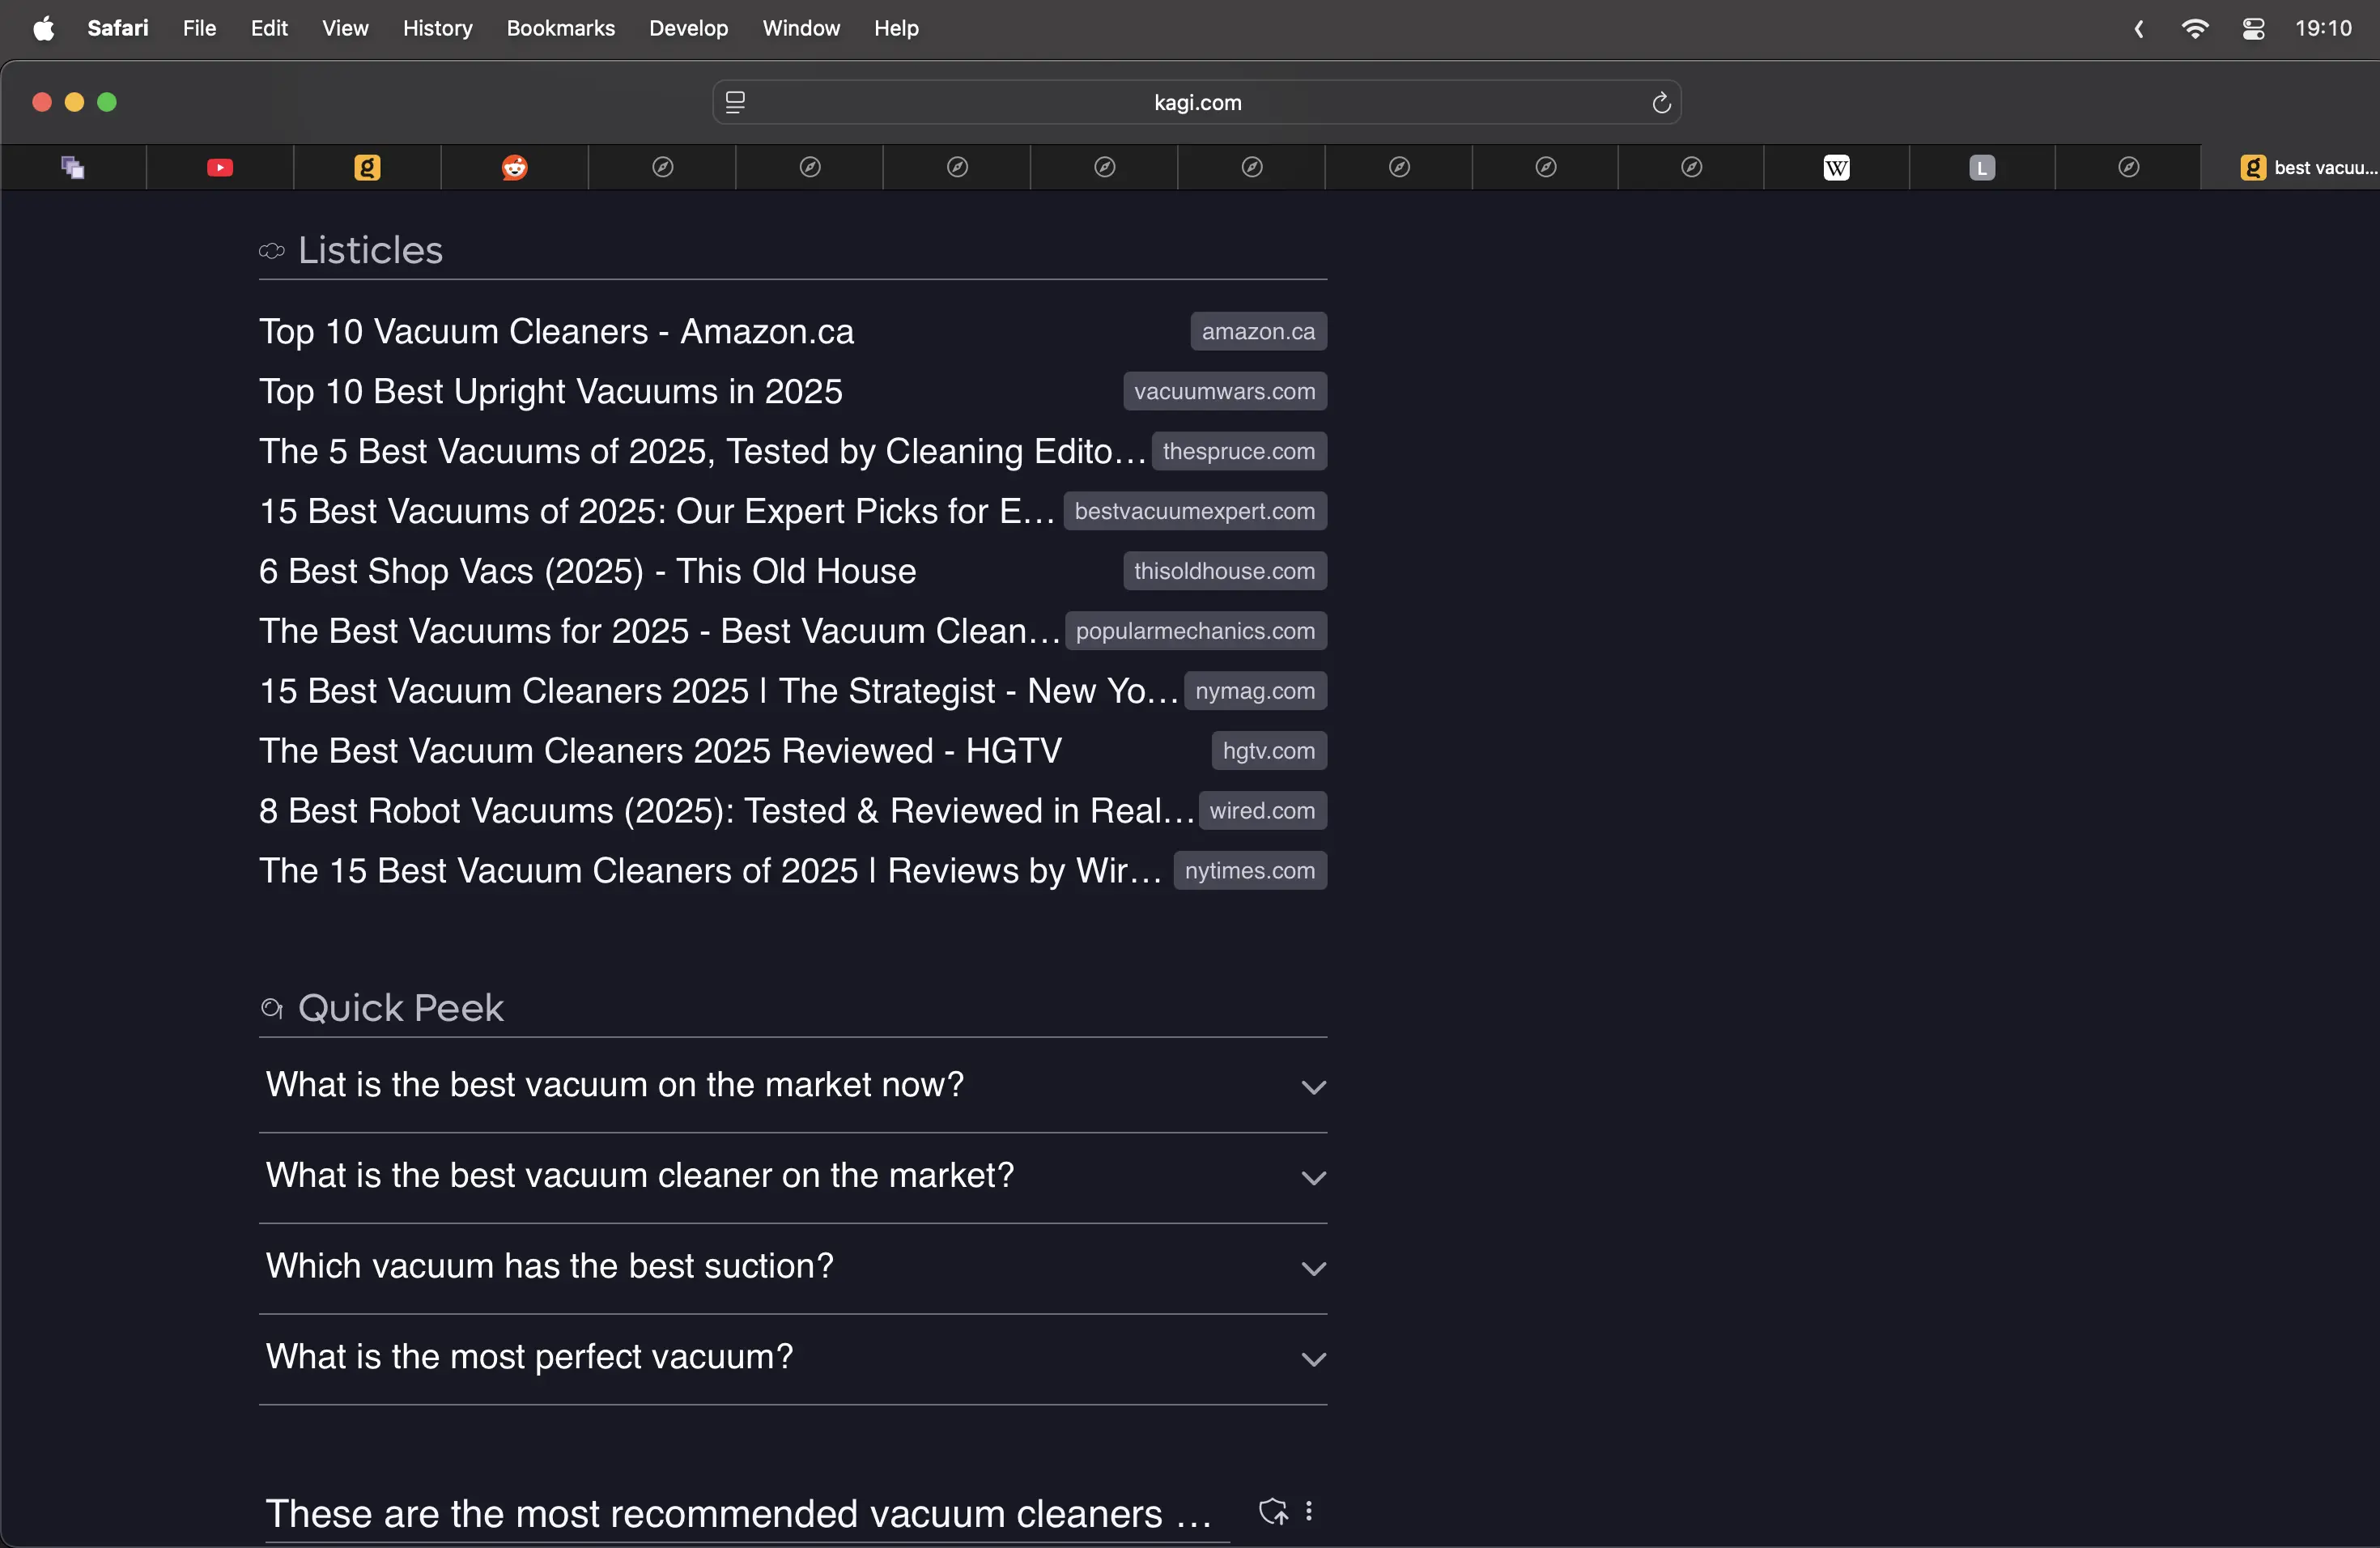Open the Reddit pinned tab
Viewport: 2380px width, 1548px height.
[514, 168]
